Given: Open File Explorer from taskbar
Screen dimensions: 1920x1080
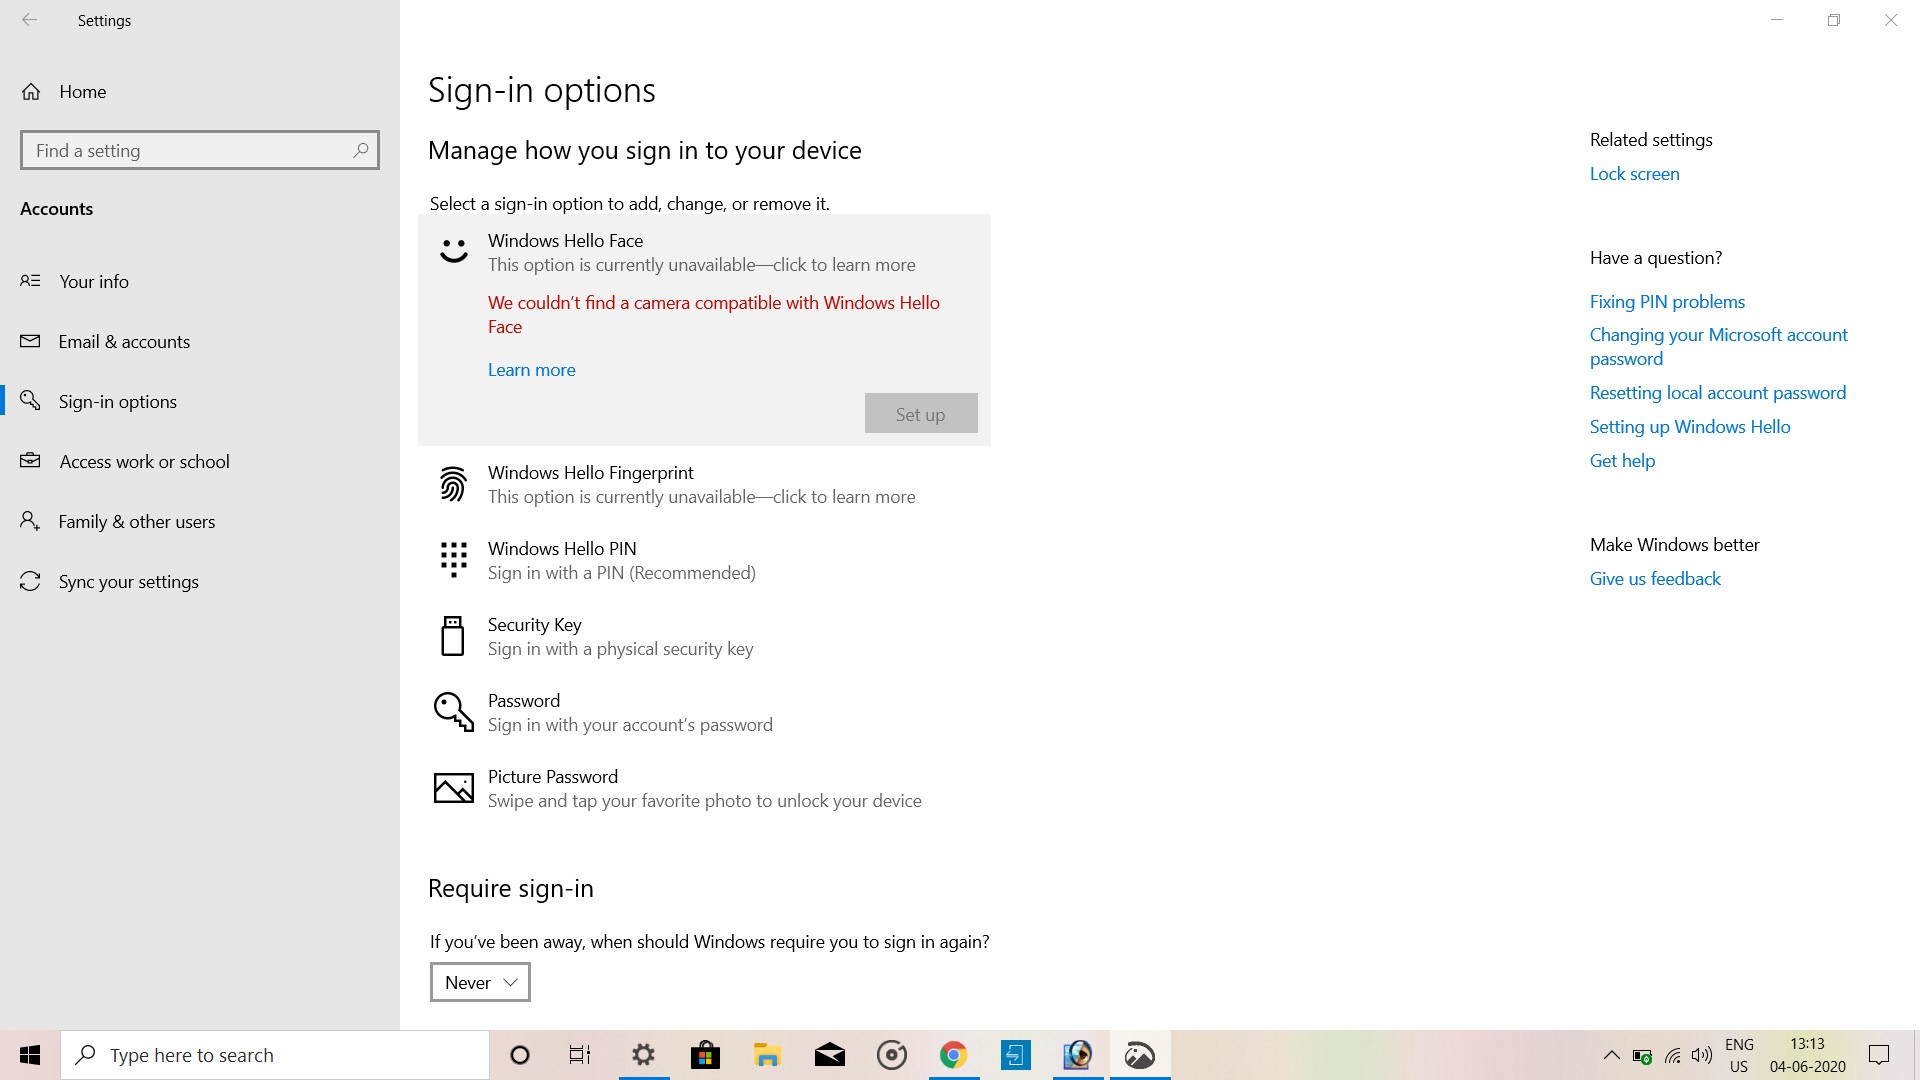Looking at the screenshot, I should tap(767, 1055).
